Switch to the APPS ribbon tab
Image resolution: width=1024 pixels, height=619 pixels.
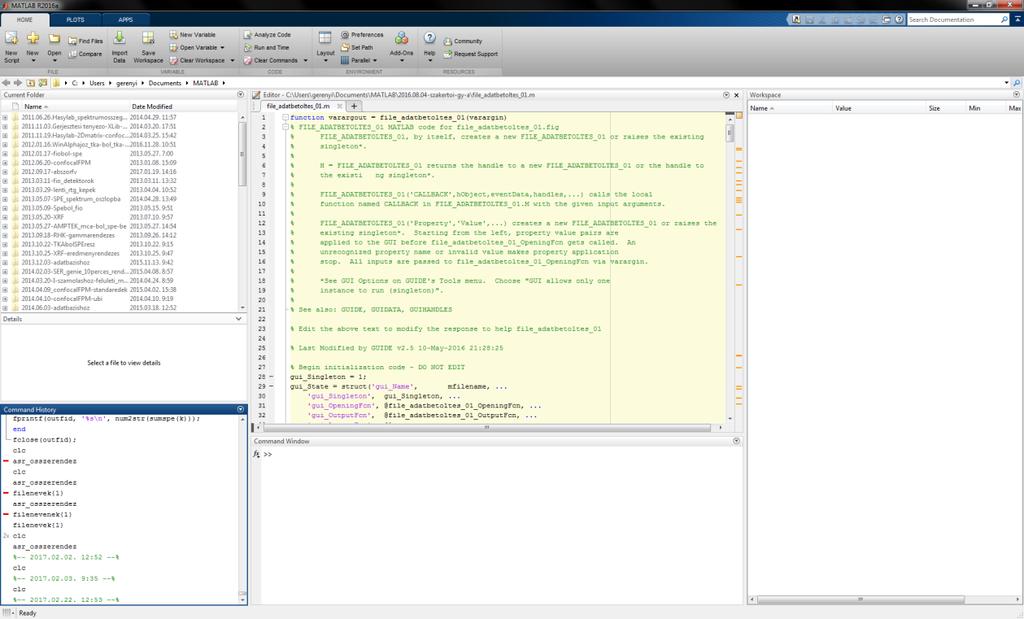point(125,20)
